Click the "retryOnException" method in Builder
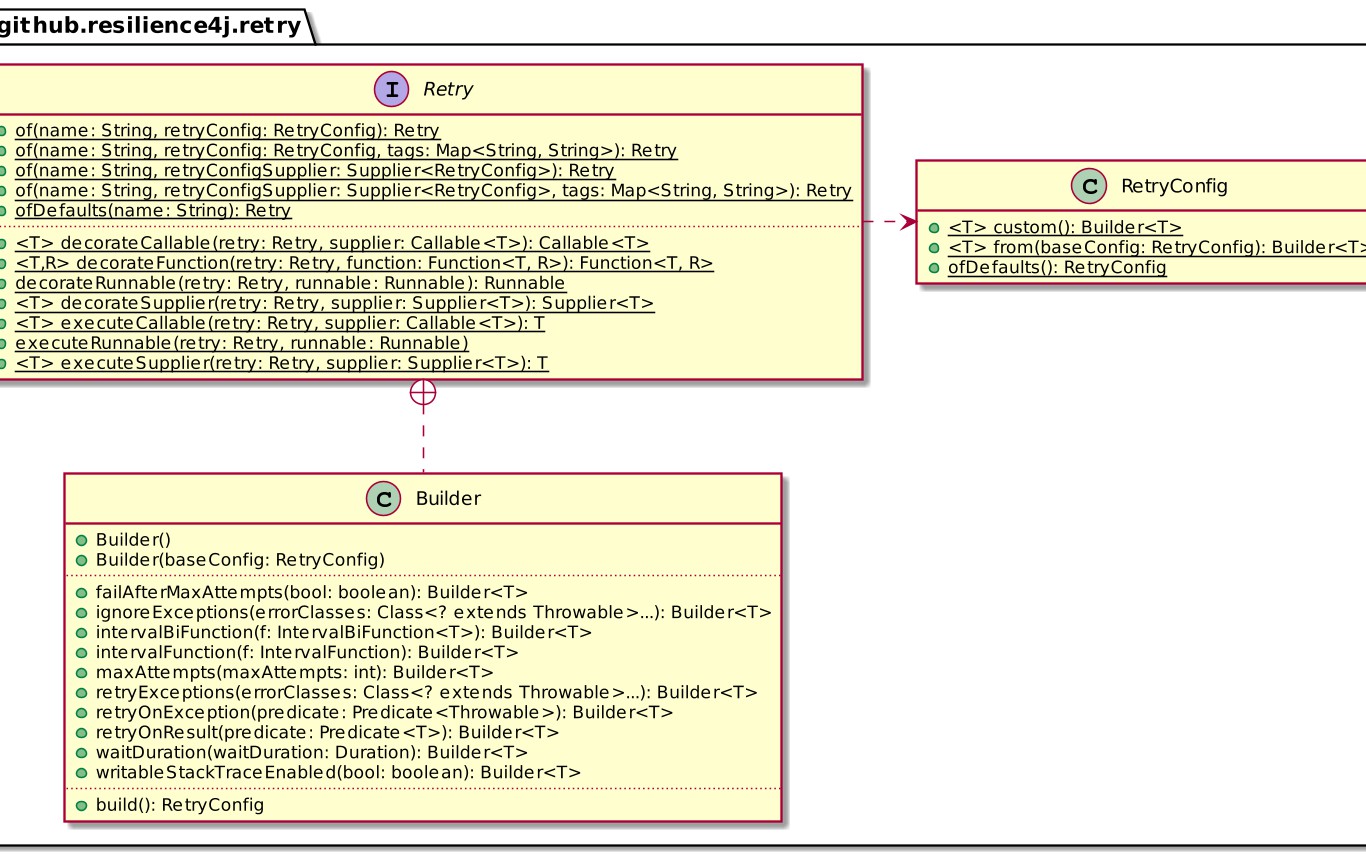This screenshot has height=854, width=1366. pyautogui.click(x=384, y=713)
